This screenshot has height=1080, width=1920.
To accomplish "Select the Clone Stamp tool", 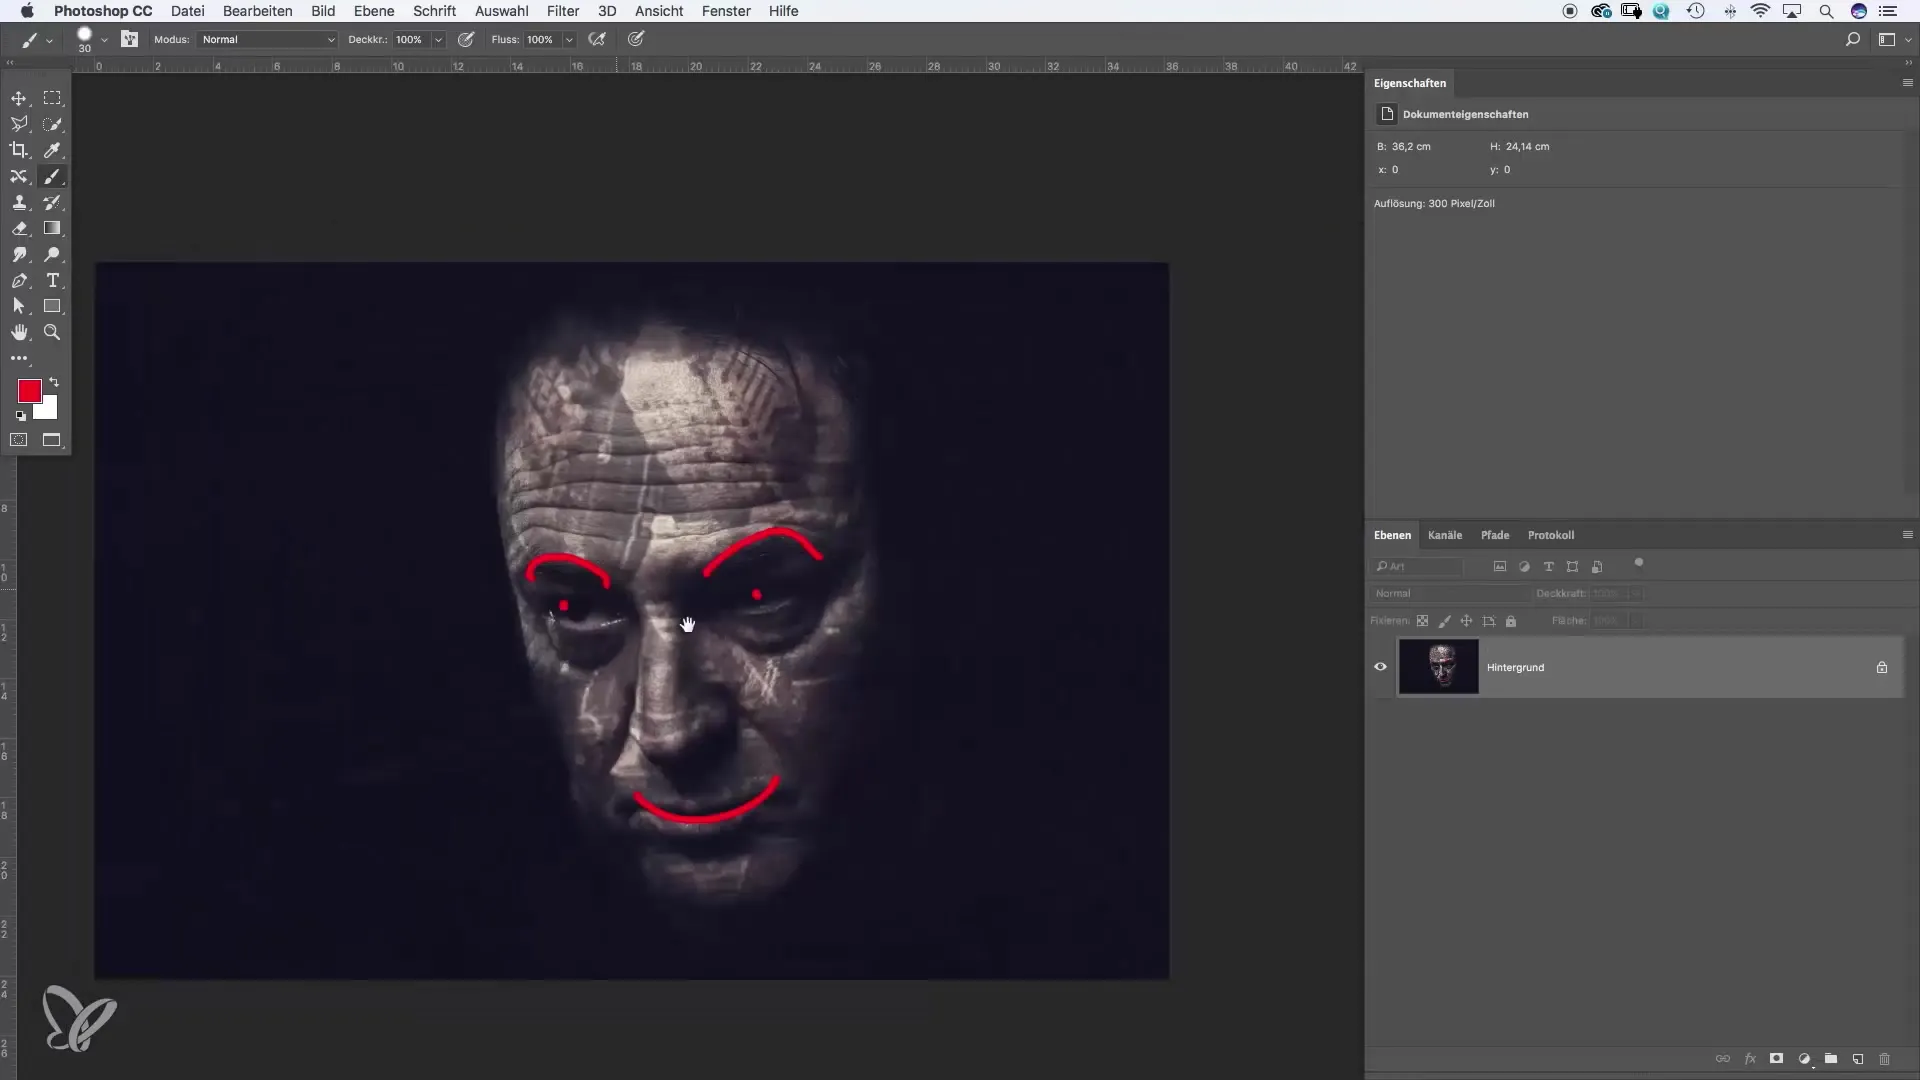I will point(19,202).
